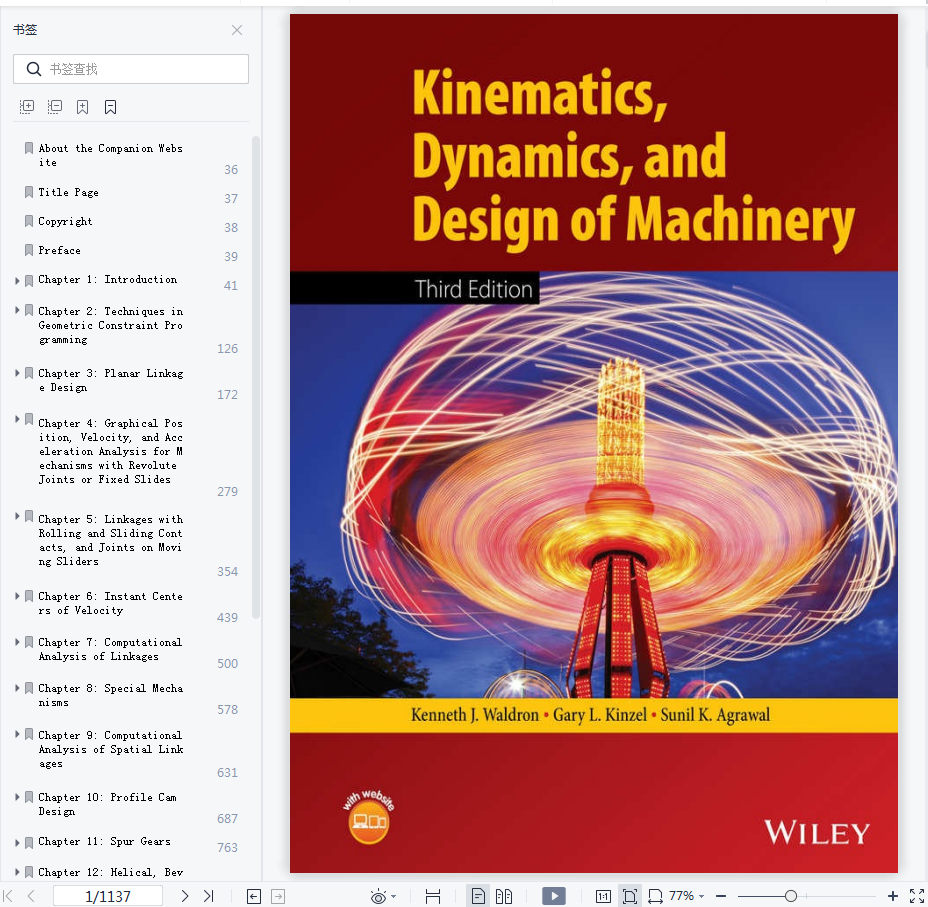Go forward to next view
The image size is (928, 907).
278,896
